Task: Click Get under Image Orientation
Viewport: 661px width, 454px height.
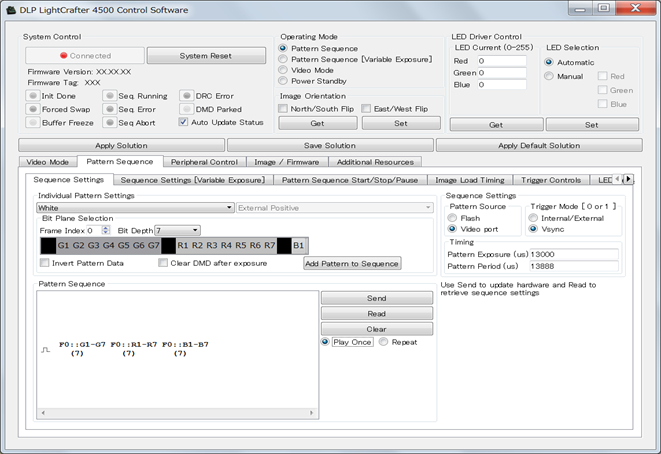Action: pos(317,123)
